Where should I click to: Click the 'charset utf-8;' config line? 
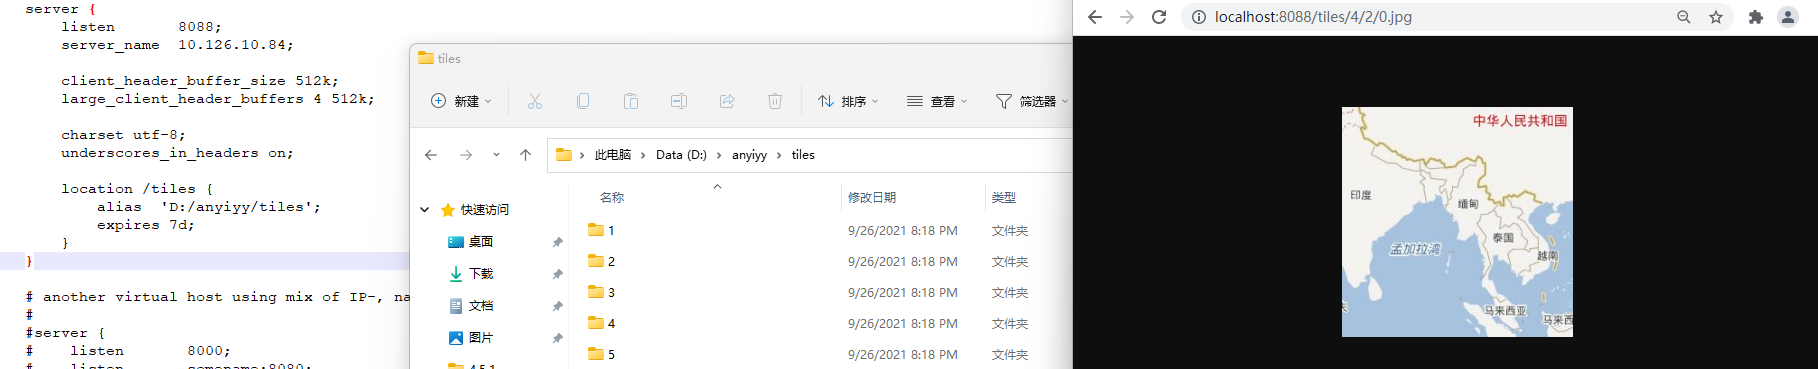[123, 135]
